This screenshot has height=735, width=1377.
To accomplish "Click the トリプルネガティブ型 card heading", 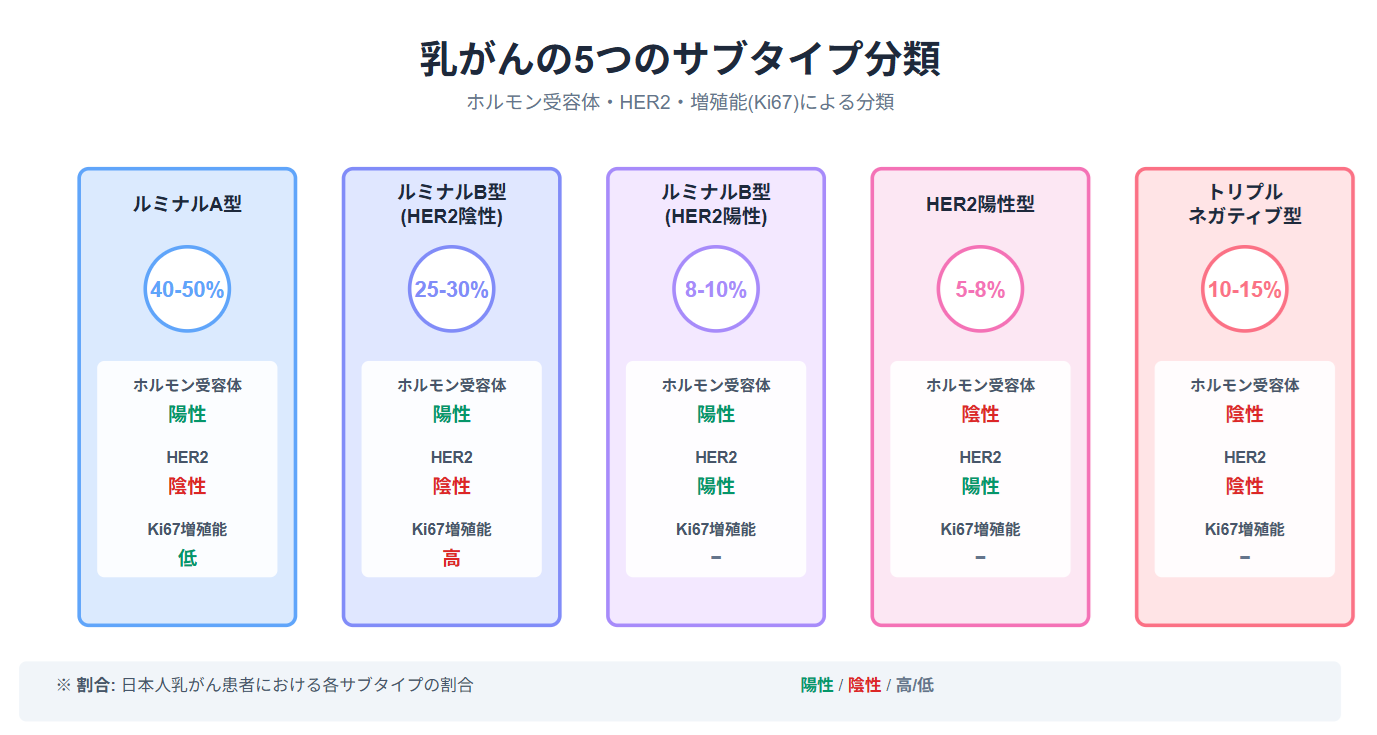I will [1244, 204].
